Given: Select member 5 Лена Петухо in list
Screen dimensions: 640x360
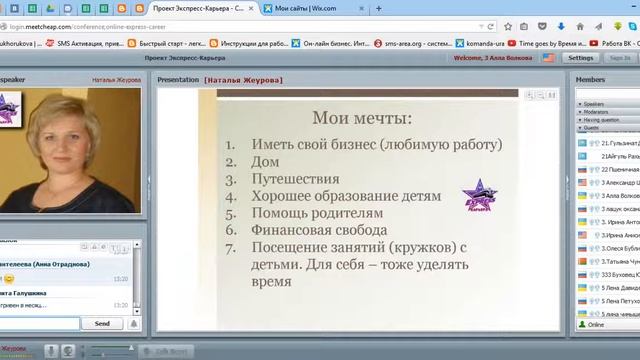Looking at the screenshot, I should [x=608, y=301].
